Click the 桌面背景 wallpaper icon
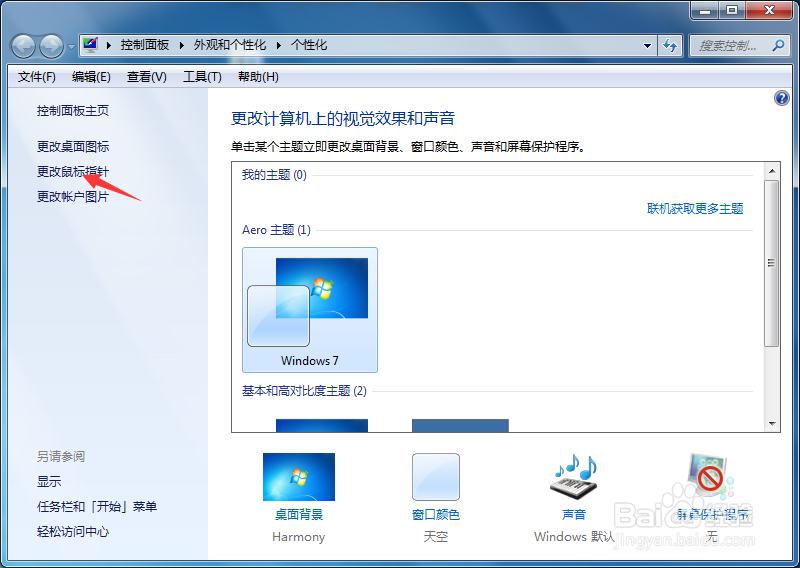The height and width of the screenshot is (568, 800). 299,477
